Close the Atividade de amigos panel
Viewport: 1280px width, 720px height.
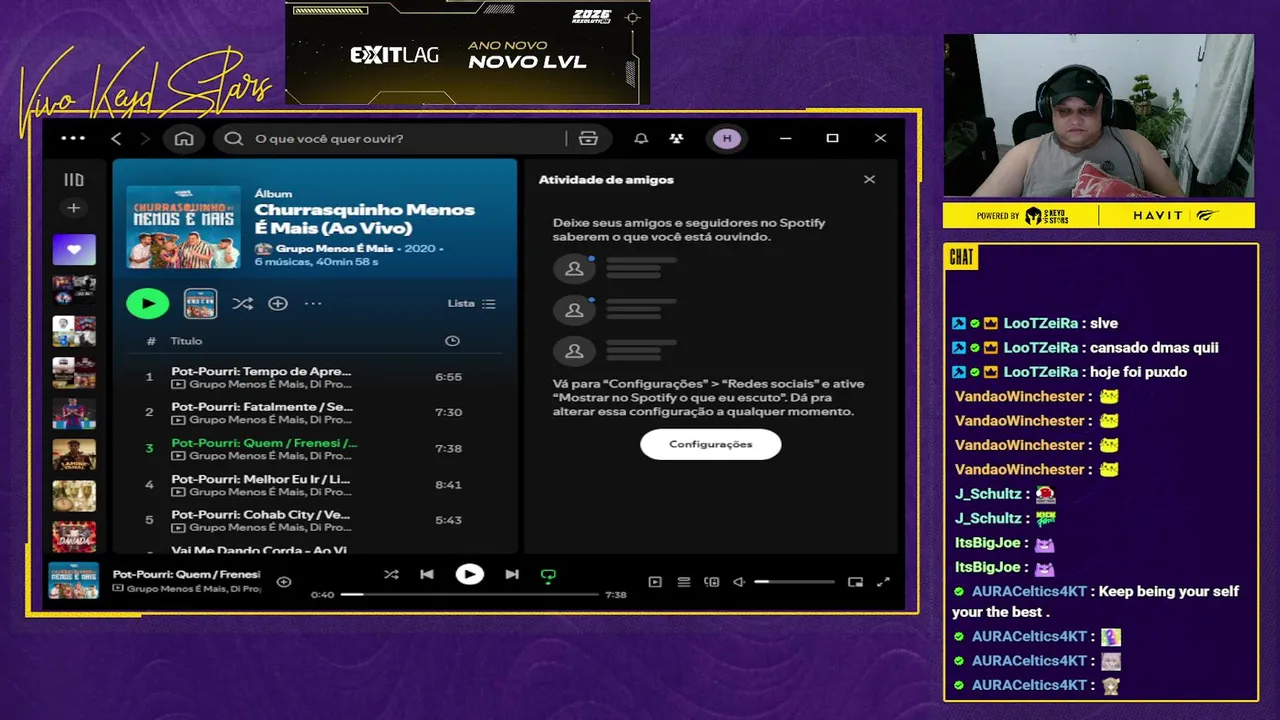[869, 179]
